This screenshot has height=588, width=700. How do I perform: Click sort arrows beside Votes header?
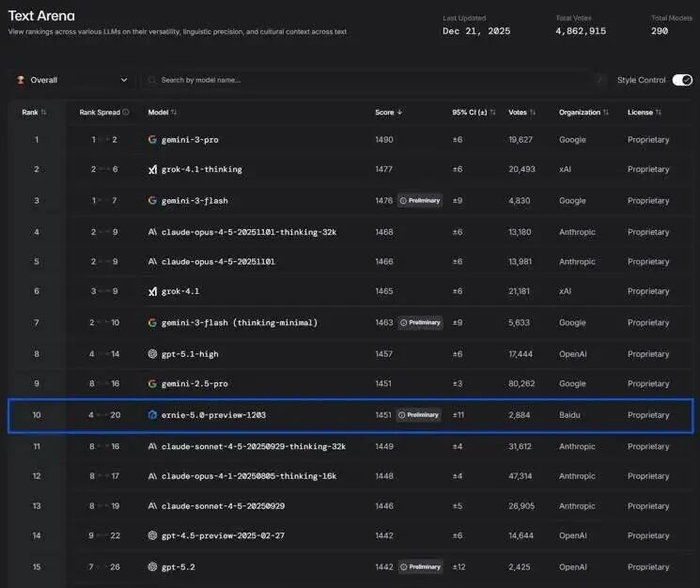[533, 112]
